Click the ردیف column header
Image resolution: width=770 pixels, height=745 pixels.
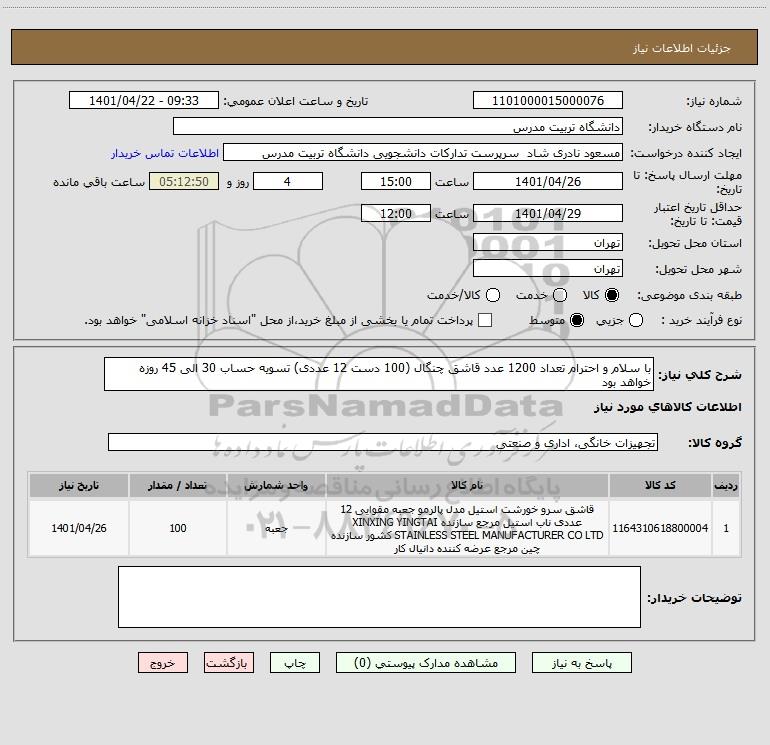tap(726, 485)
